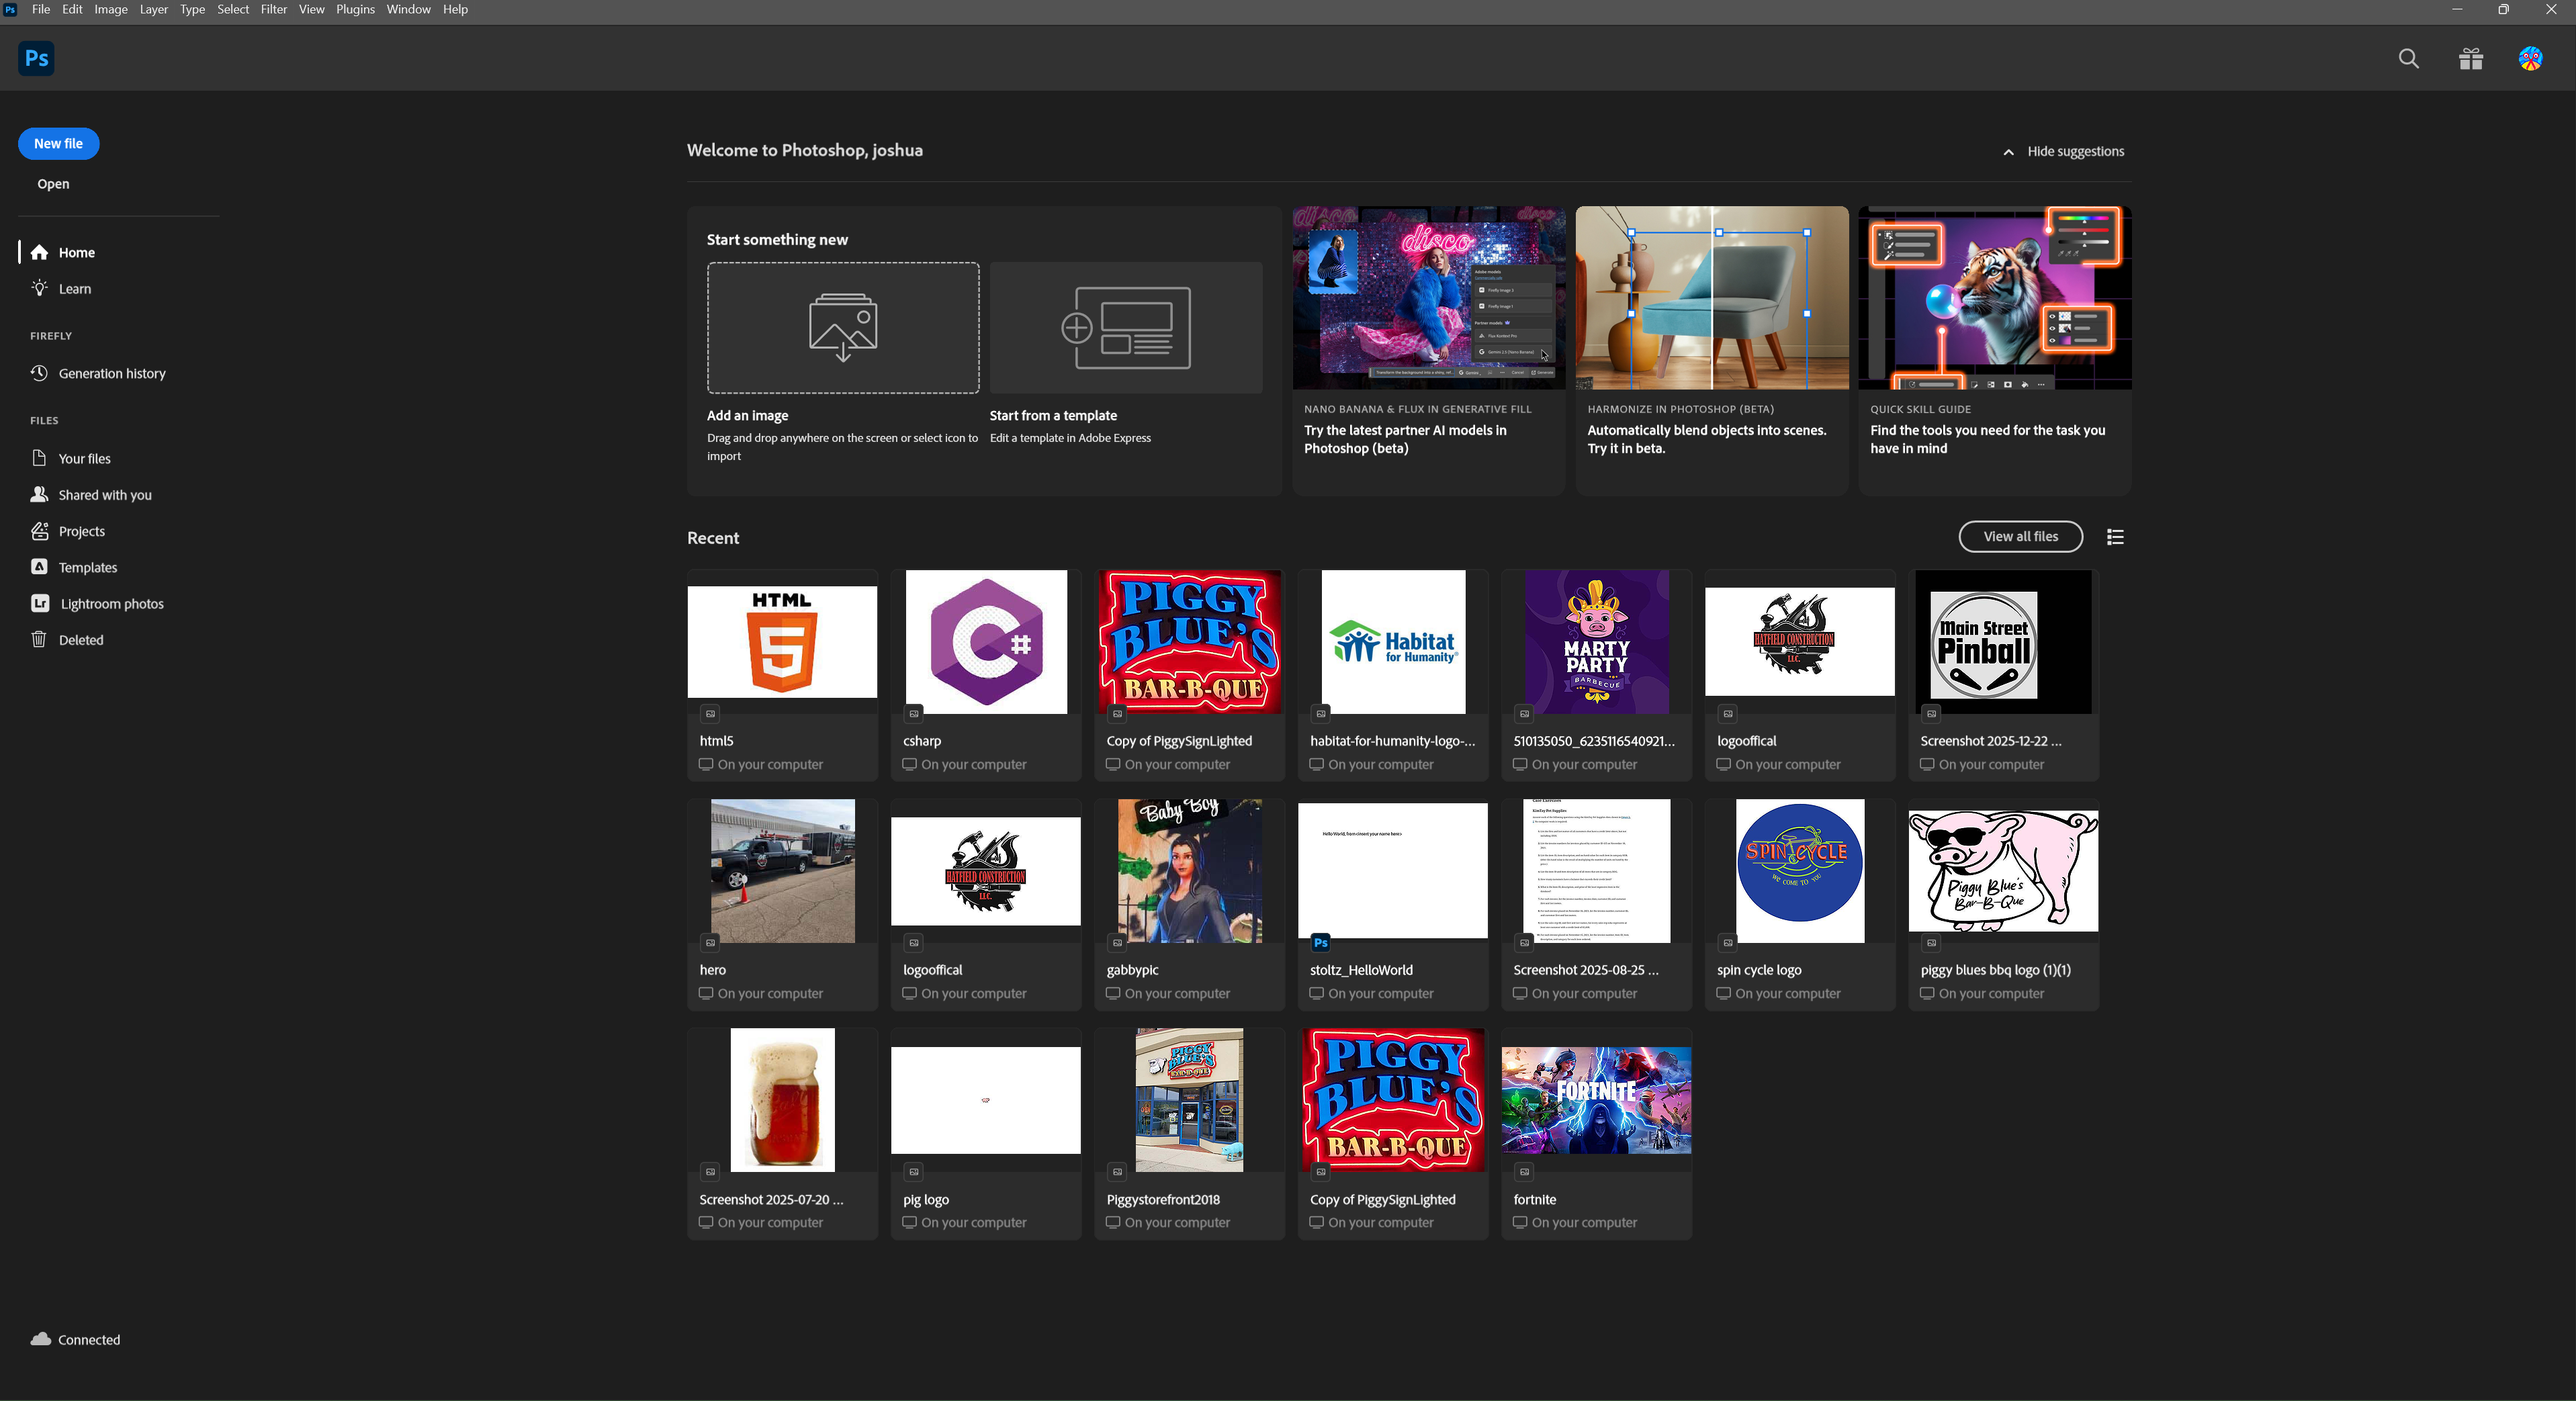2576x1401 pixels.
Task: Click the Deleted trash can icon
Action: pyautogui.click(x=39, y=639)
